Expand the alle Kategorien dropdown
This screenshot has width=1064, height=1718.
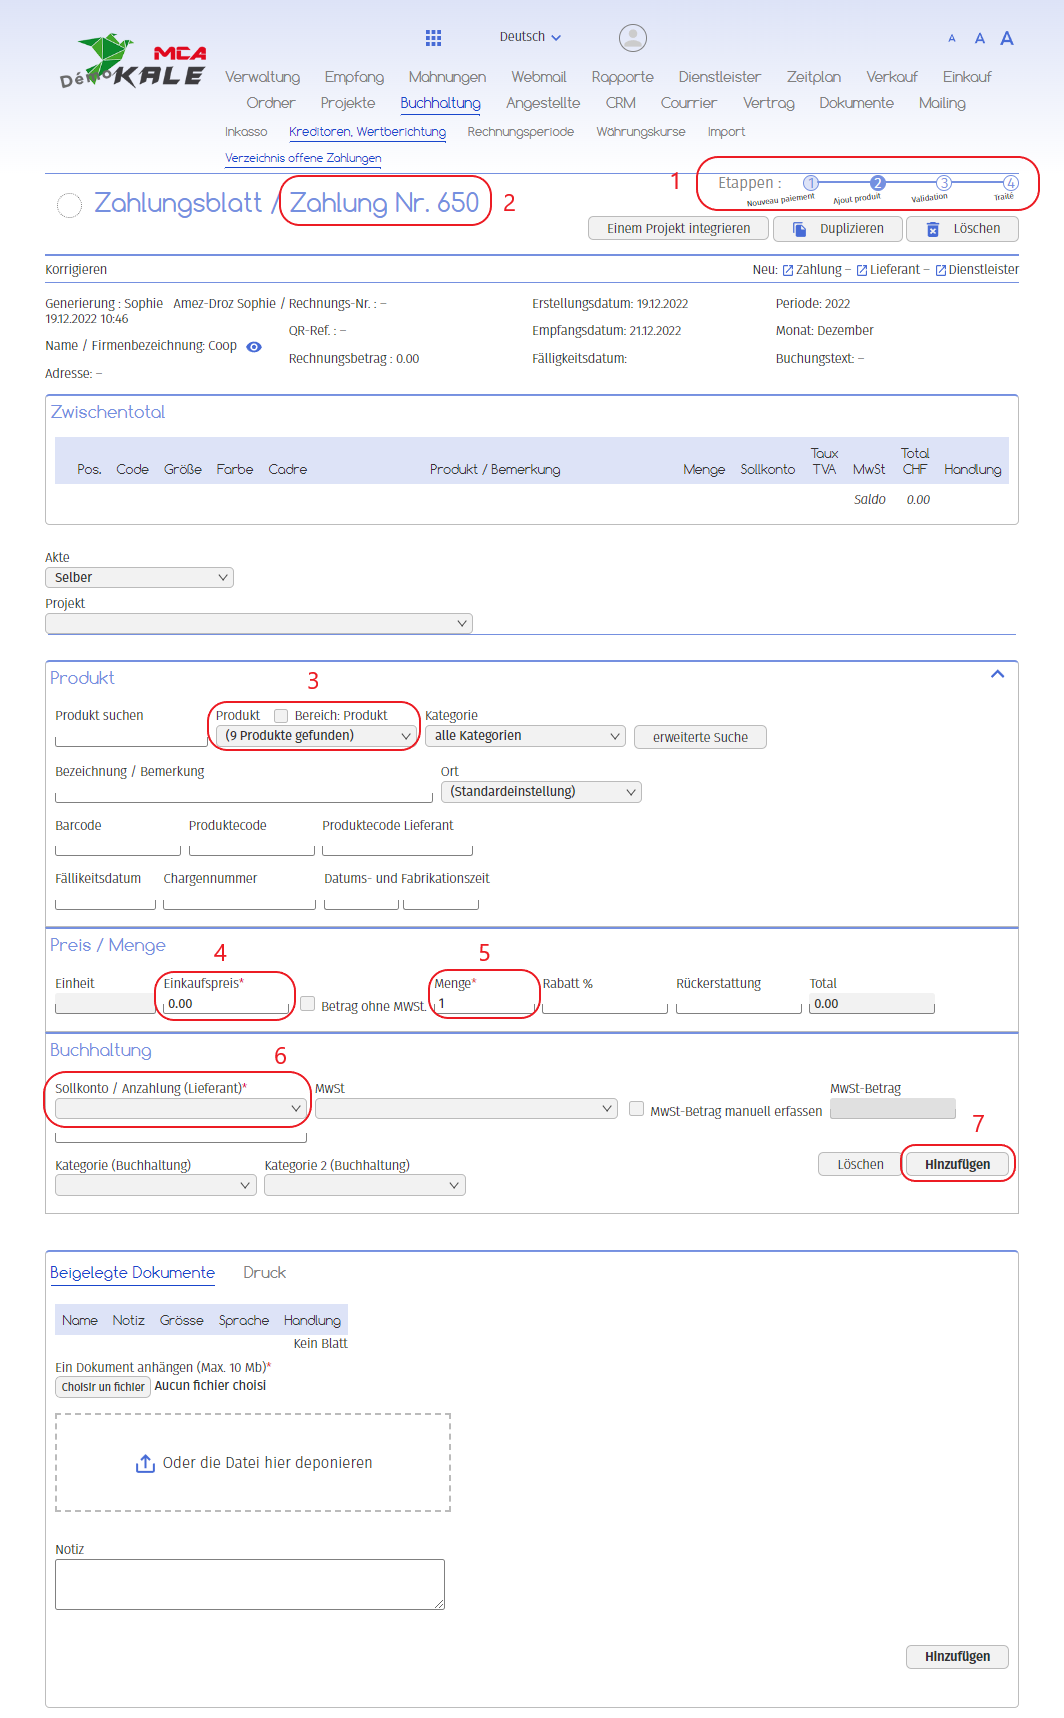tap(526, 736)
